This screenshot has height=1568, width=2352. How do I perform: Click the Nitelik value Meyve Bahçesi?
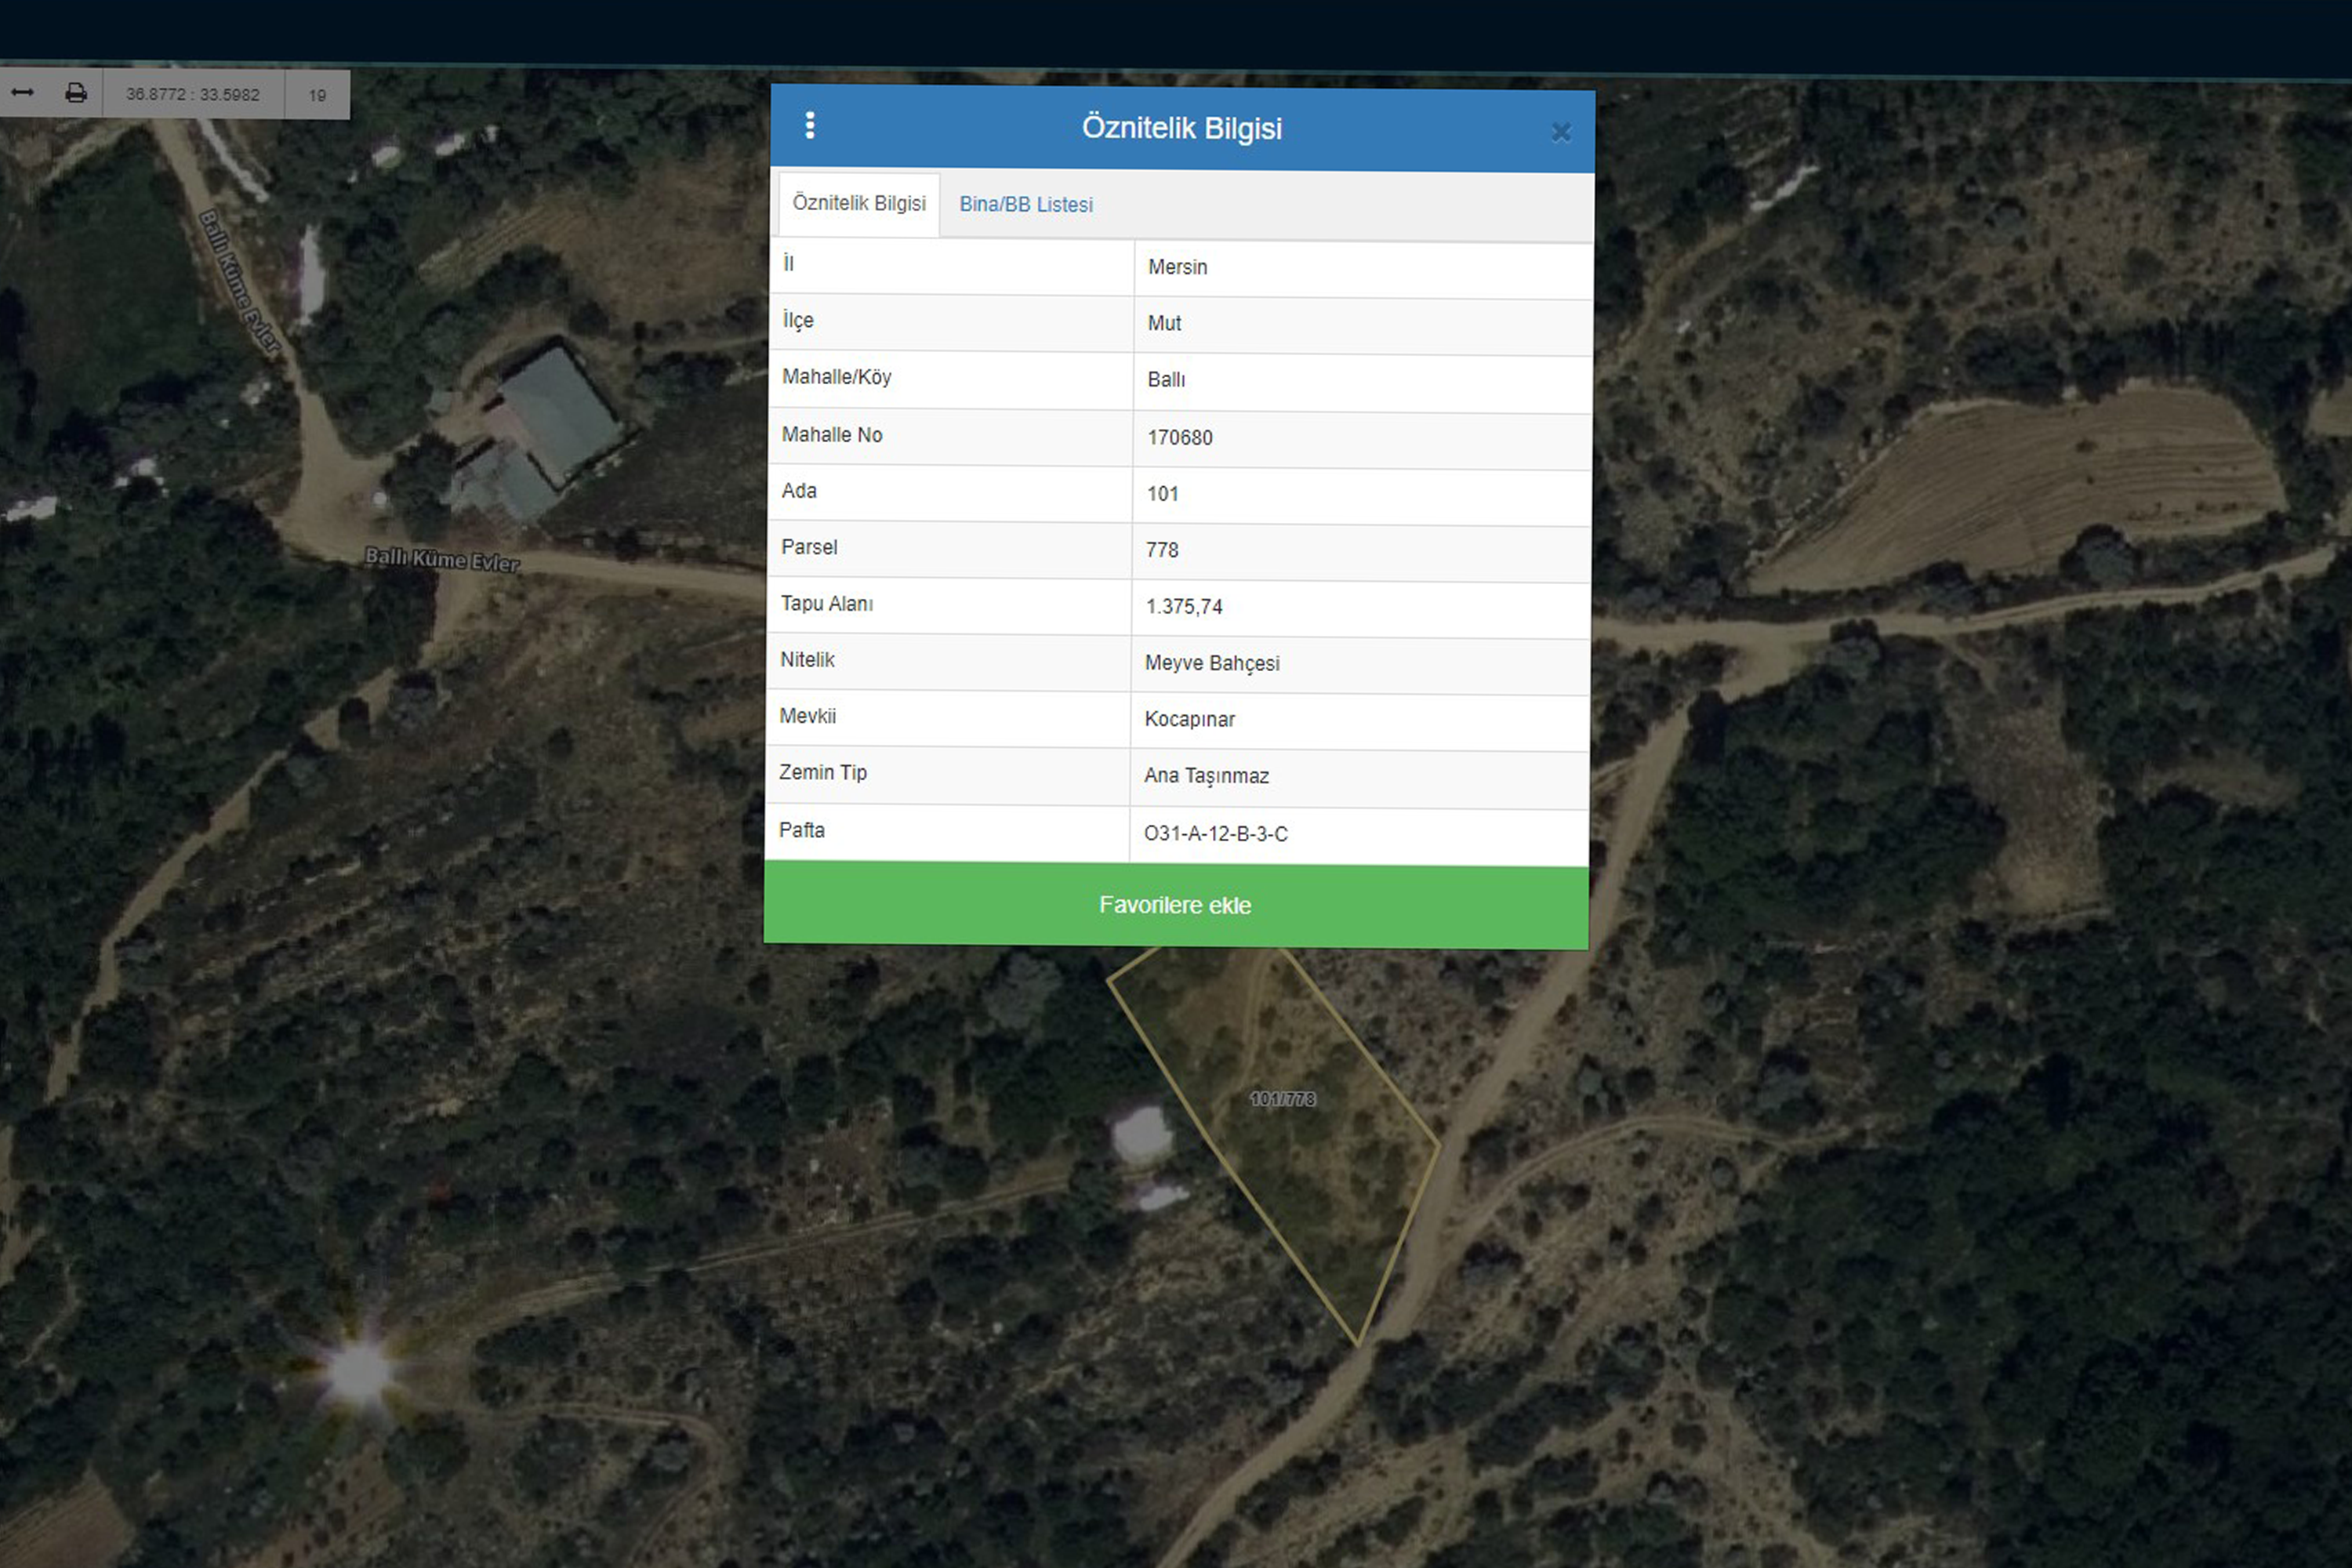(1212, 663)
